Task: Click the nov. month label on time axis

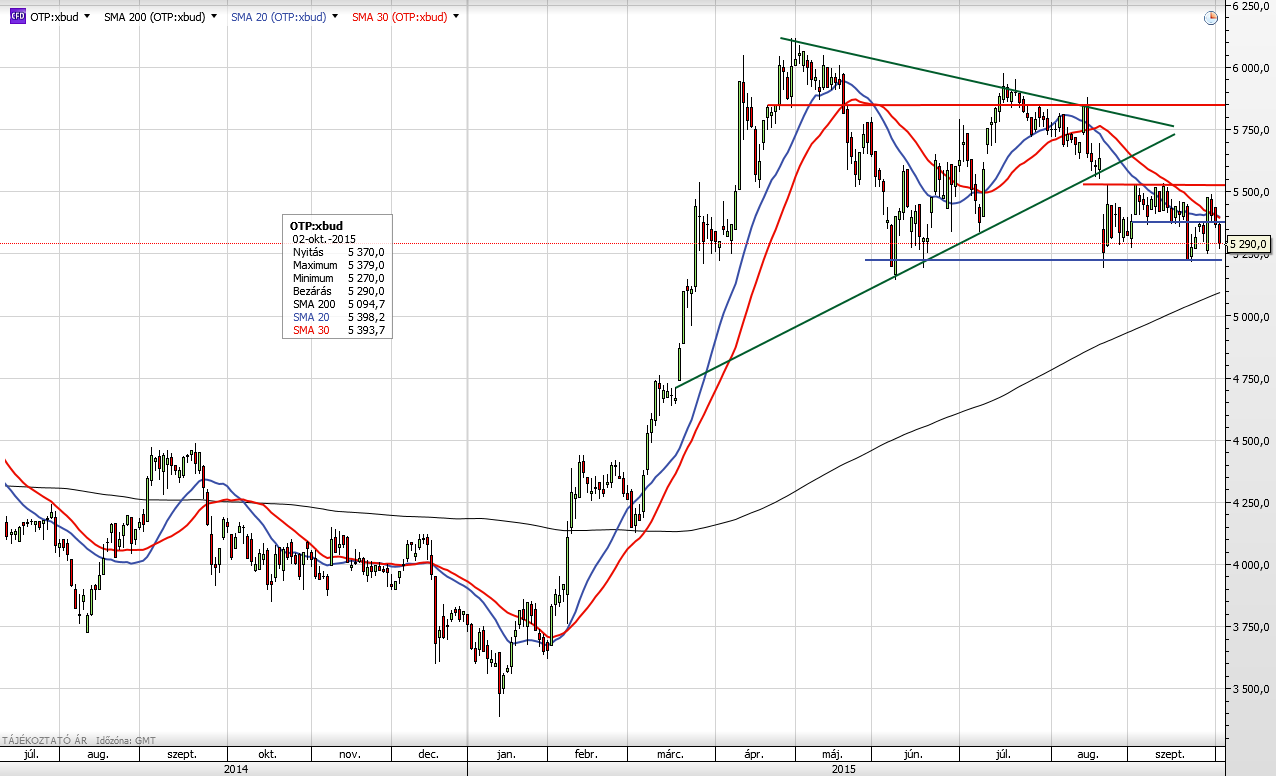Action: pos(349,754)
